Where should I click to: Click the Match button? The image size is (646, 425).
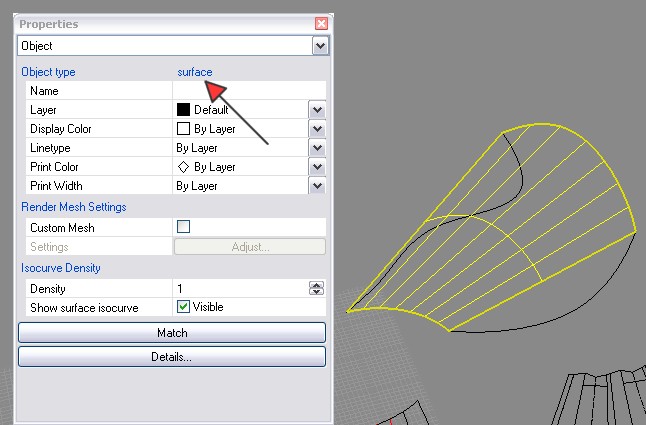[x=172, y=332]
